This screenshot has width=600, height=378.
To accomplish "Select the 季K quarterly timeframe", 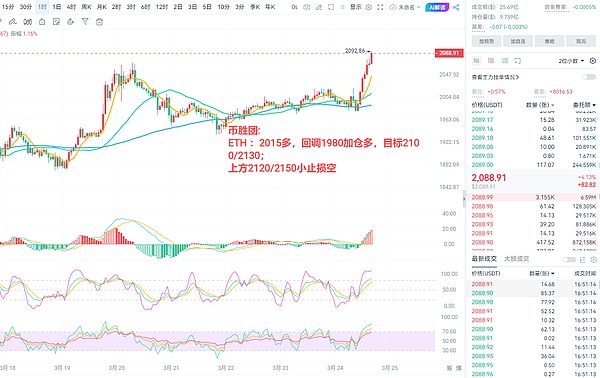I will point(255,7).
